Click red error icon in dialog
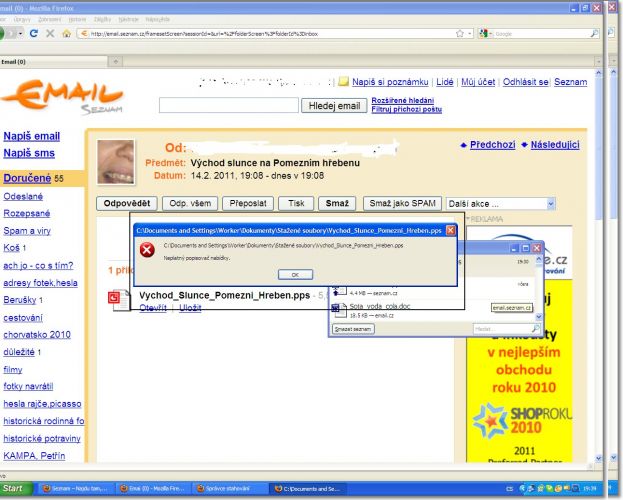The width and height of the screenshot is (623, 500). pos(147,250)
